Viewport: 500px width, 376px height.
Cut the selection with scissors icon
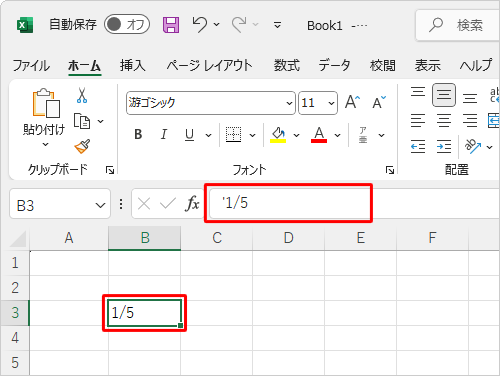pyautogui.click(x=82, y=95)
